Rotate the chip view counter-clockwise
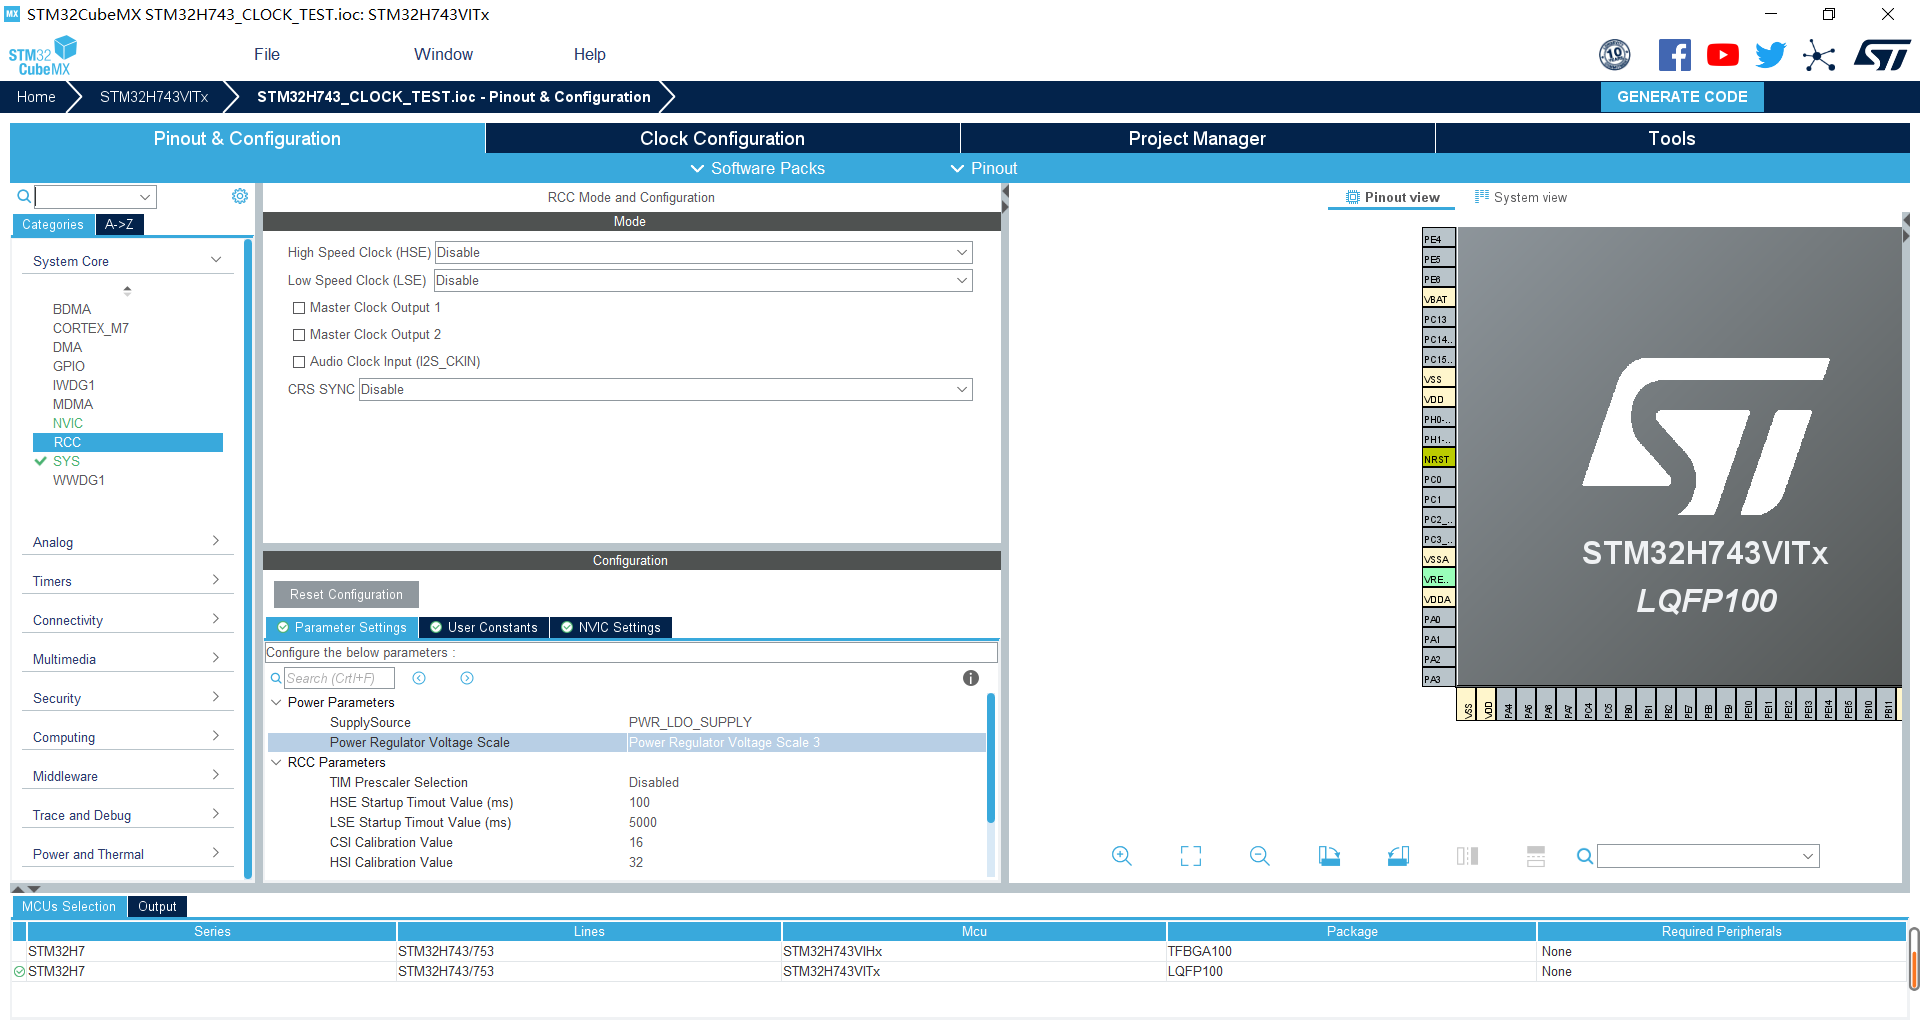Image resolution: width=1920 pixels, height=1030 pixels. (x=1398, y=856)
